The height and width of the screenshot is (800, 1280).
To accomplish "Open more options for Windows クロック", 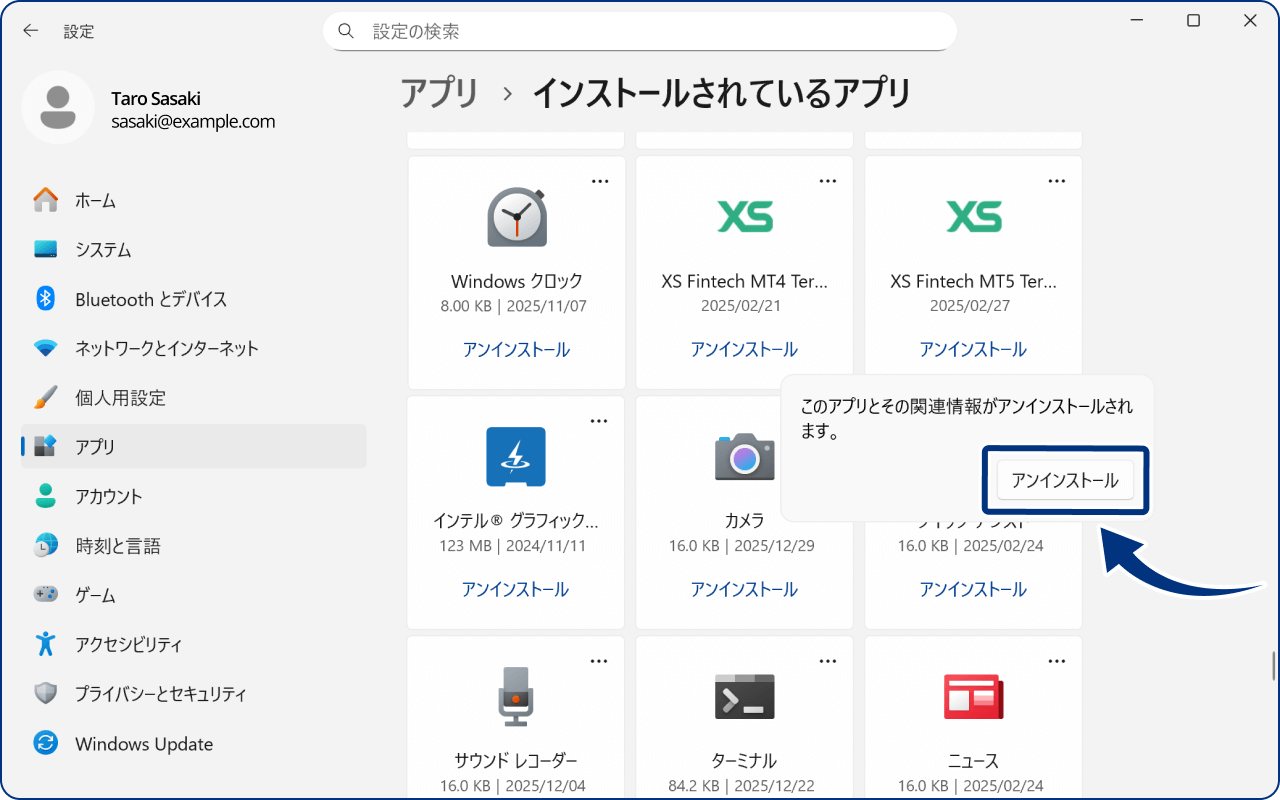I will [599, 181].
